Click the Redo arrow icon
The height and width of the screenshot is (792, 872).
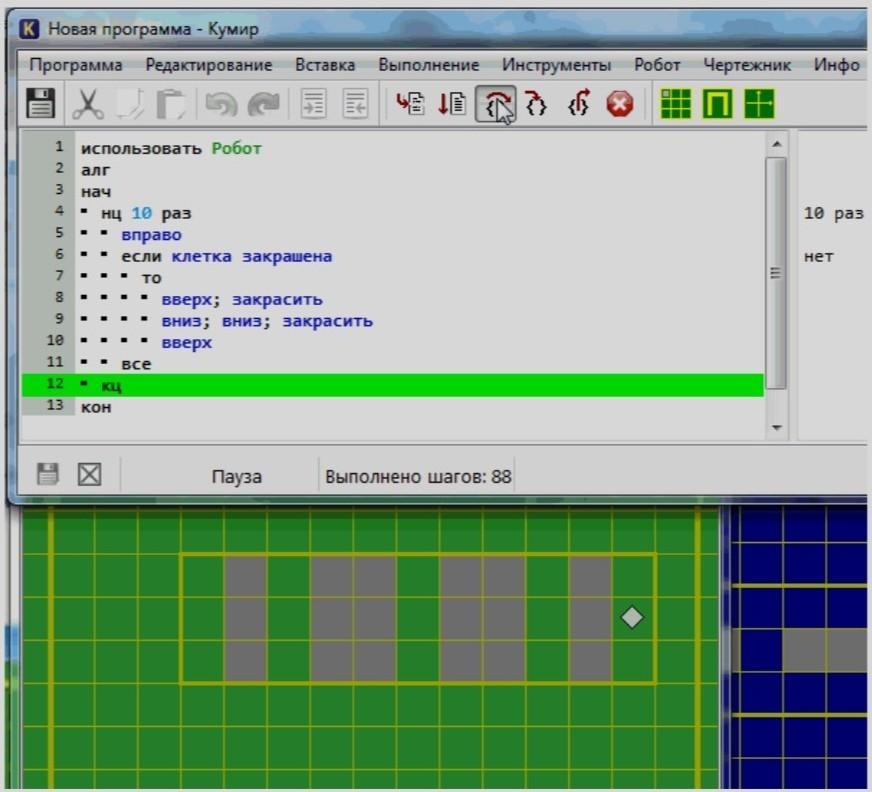[x=263, y=104]
